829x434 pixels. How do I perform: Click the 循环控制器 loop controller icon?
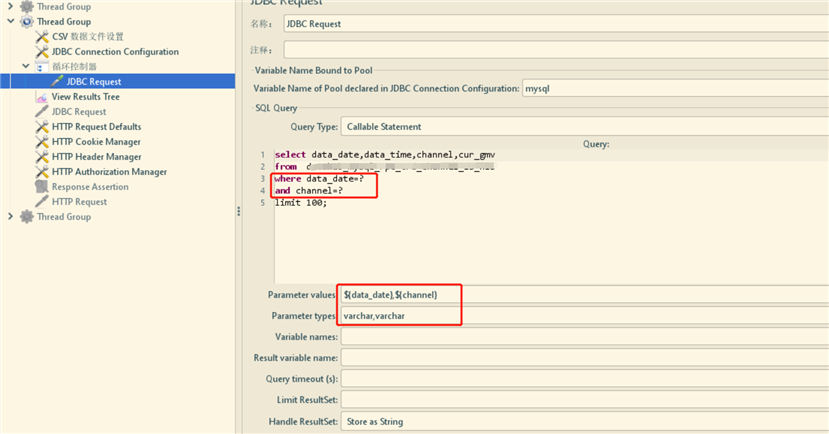click(x=42, y=67)
